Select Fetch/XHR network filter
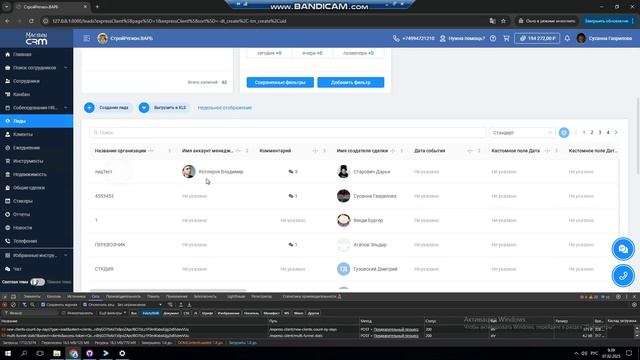Image resolution: width=640 pixels, height=360 pixels. click(150, 313)
